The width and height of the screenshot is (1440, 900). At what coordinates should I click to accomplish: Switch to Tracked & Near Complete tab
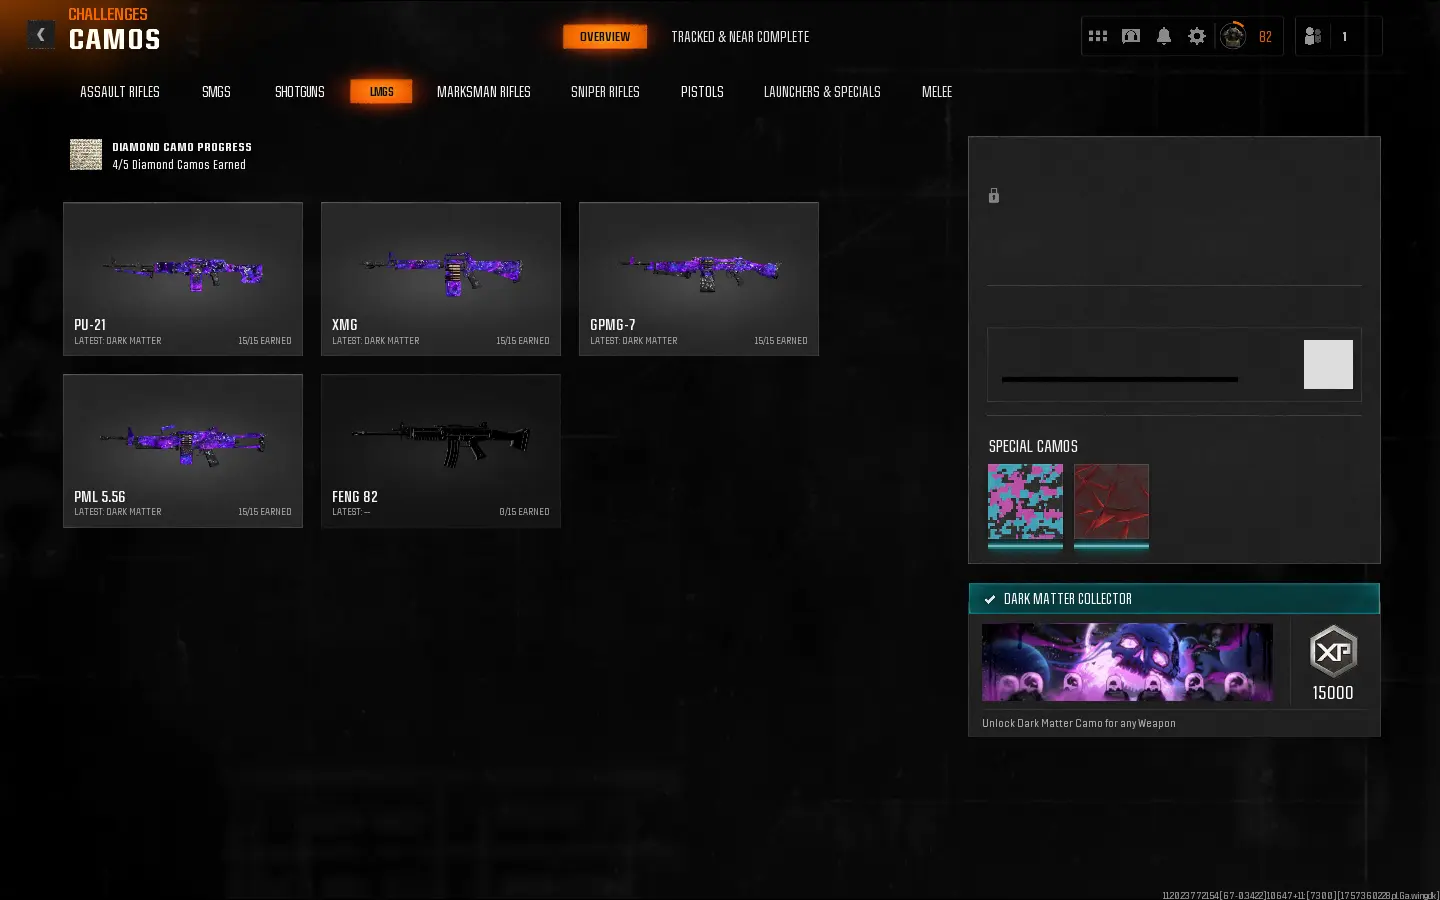[740, 37]
